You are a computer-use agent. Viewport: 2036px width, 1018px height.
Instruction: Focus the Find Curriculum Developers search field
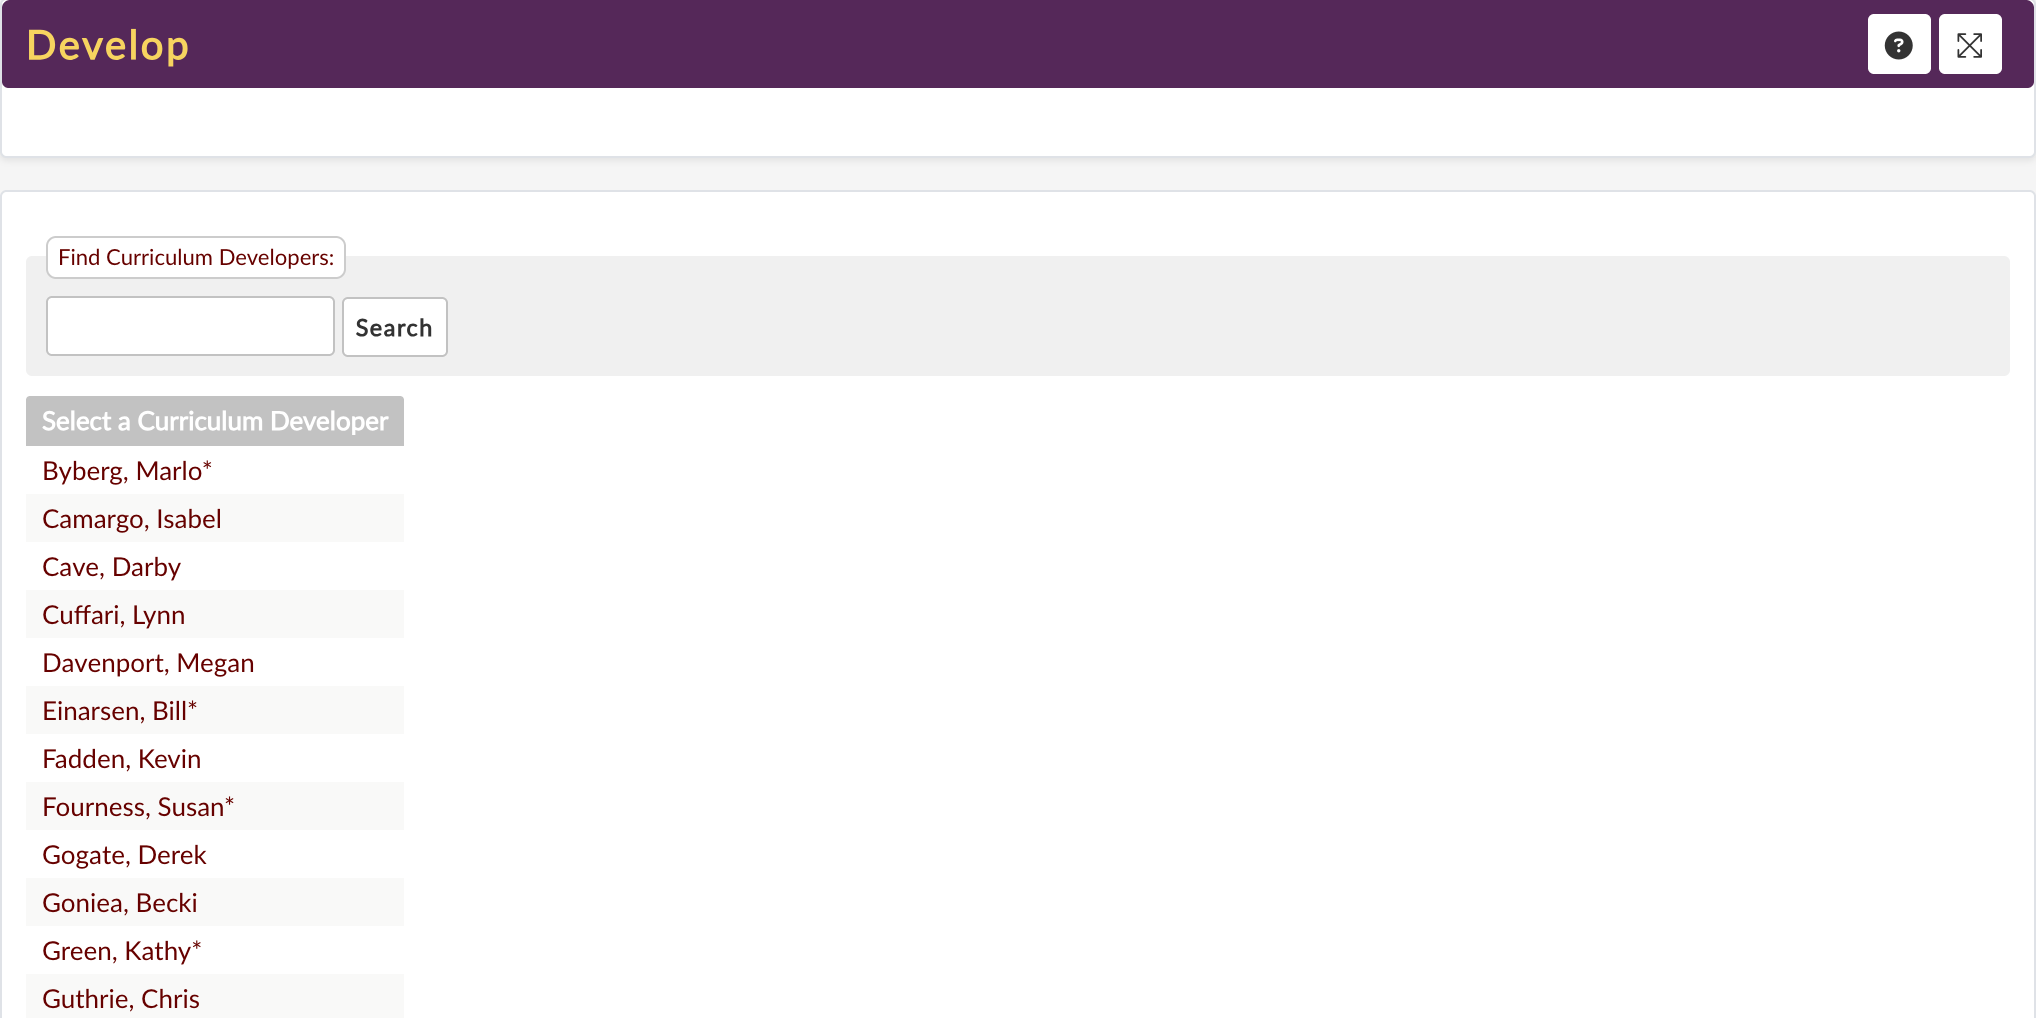[190, 326]
